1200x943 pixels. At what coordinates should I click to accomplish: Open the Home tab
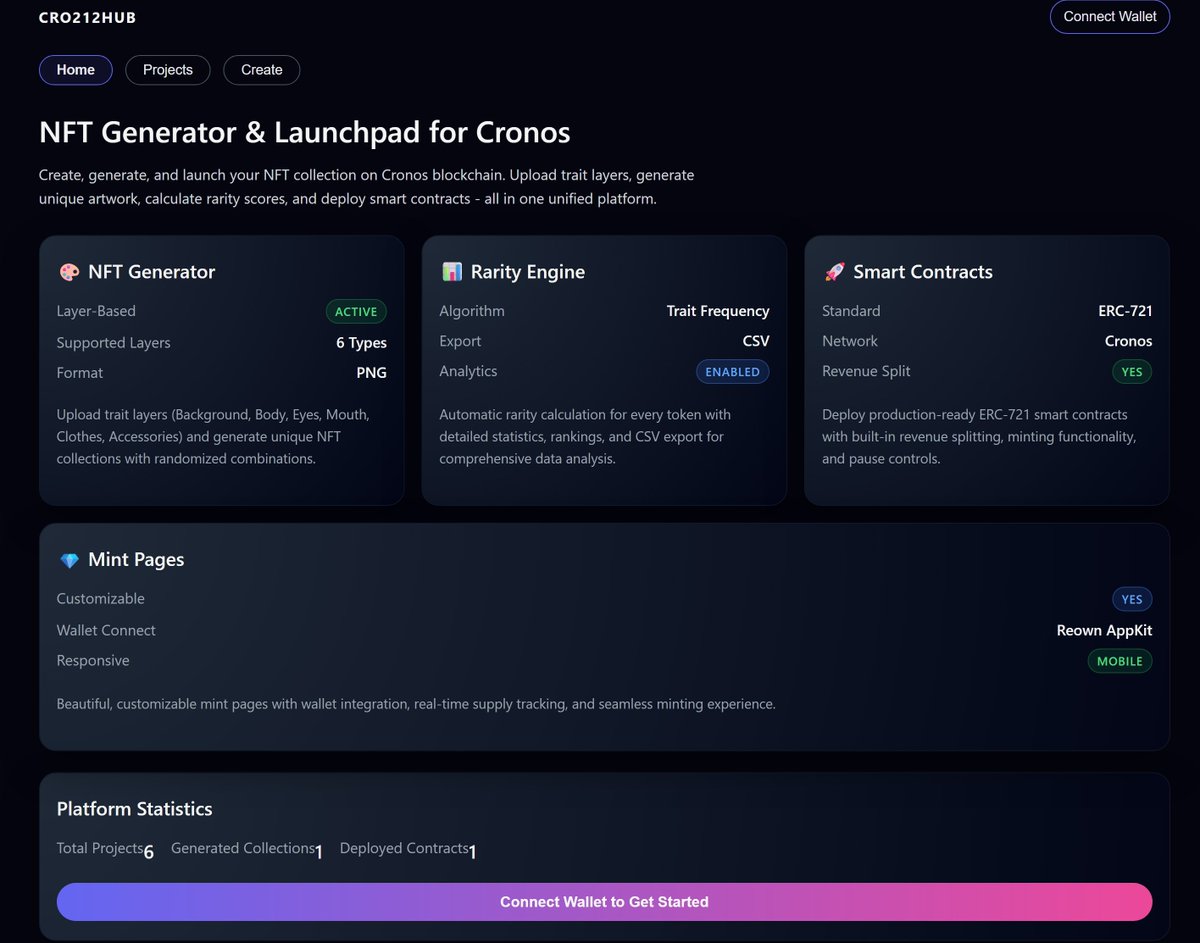click(x=76, y=70)
